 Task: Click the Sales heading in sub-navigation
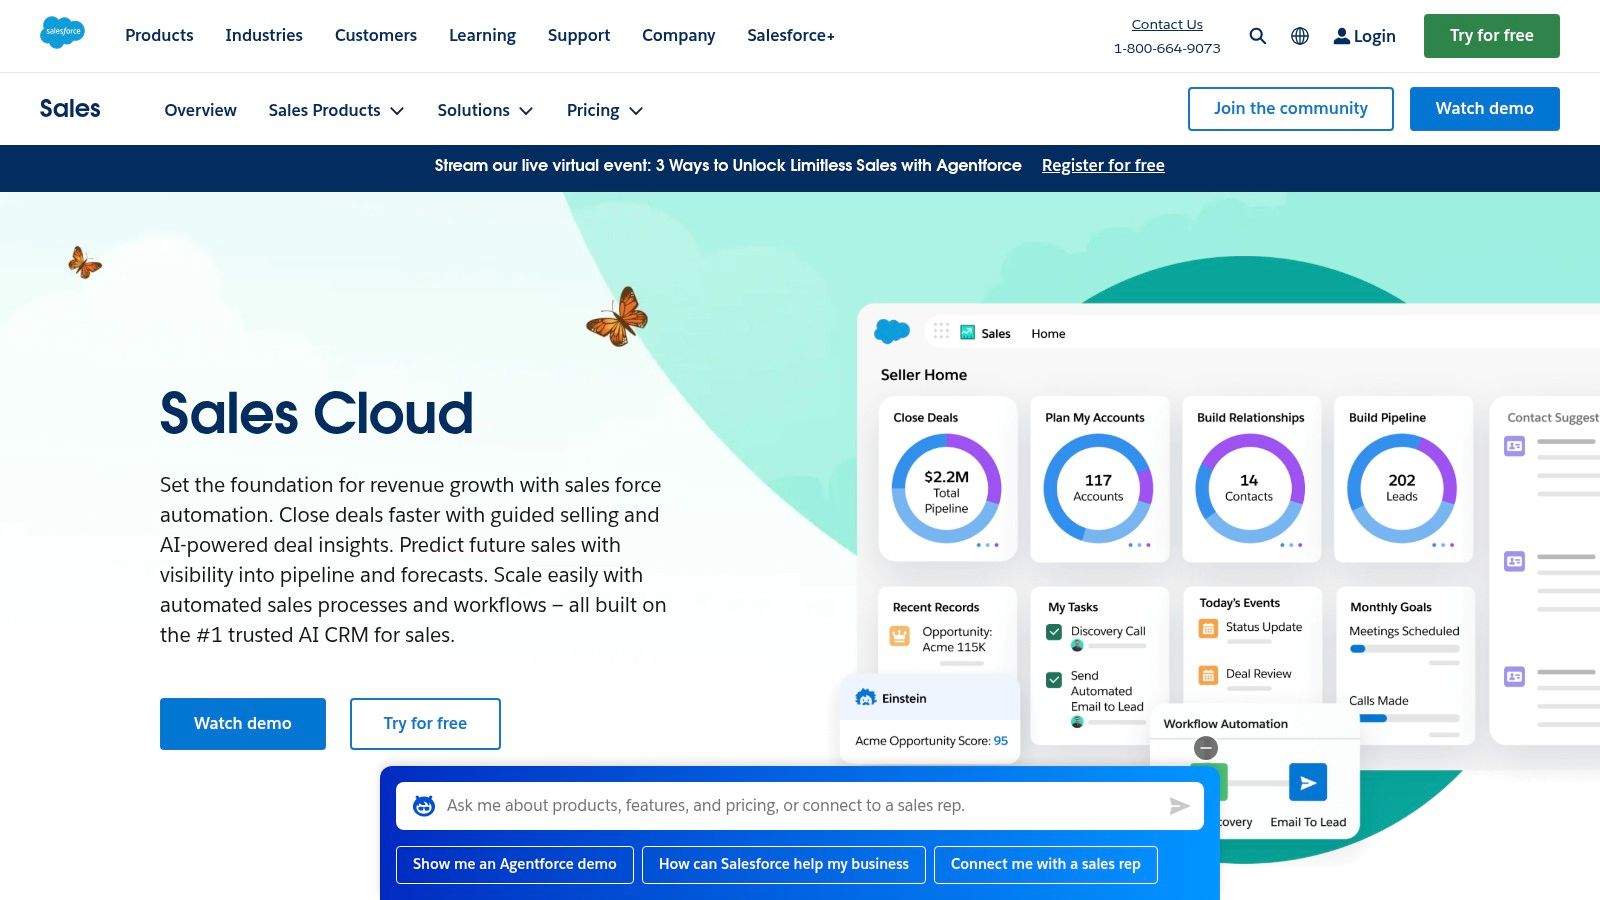pos(70,109)
